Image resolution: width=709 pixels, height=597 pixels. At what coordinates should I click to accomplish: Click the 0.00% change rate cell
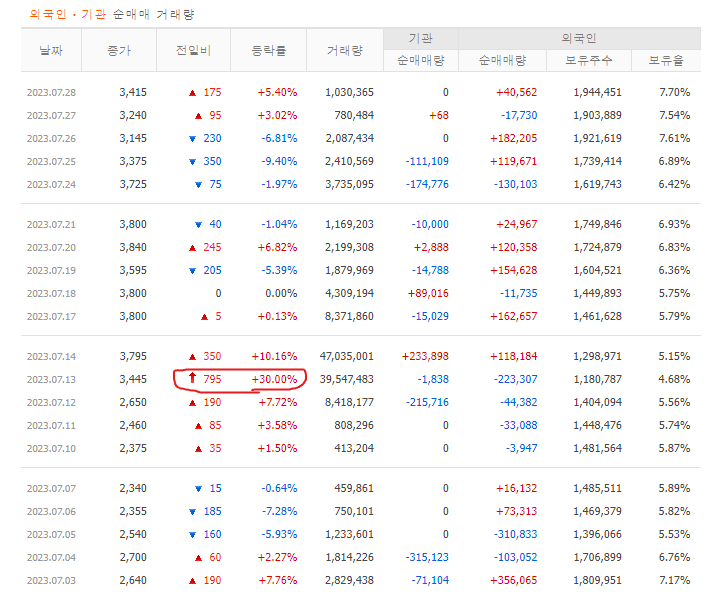click(281, 293)
